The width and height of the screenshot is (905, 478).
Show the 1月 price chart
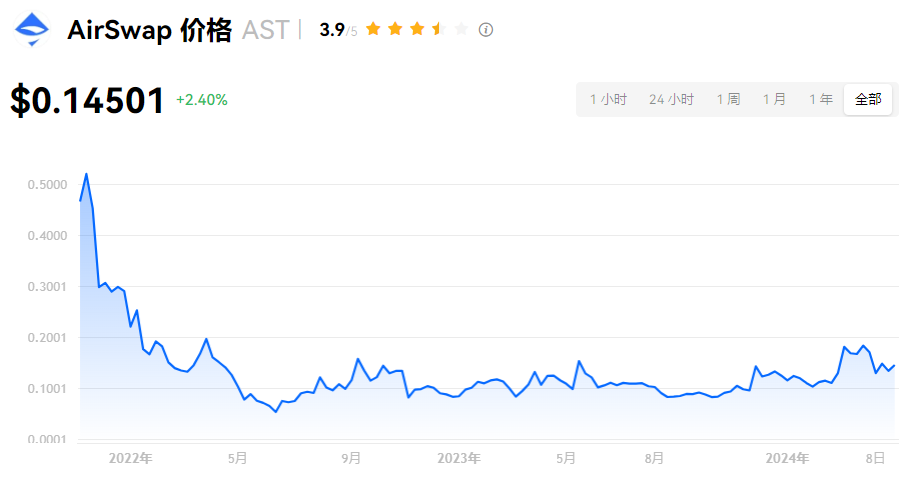pos(774,99)
